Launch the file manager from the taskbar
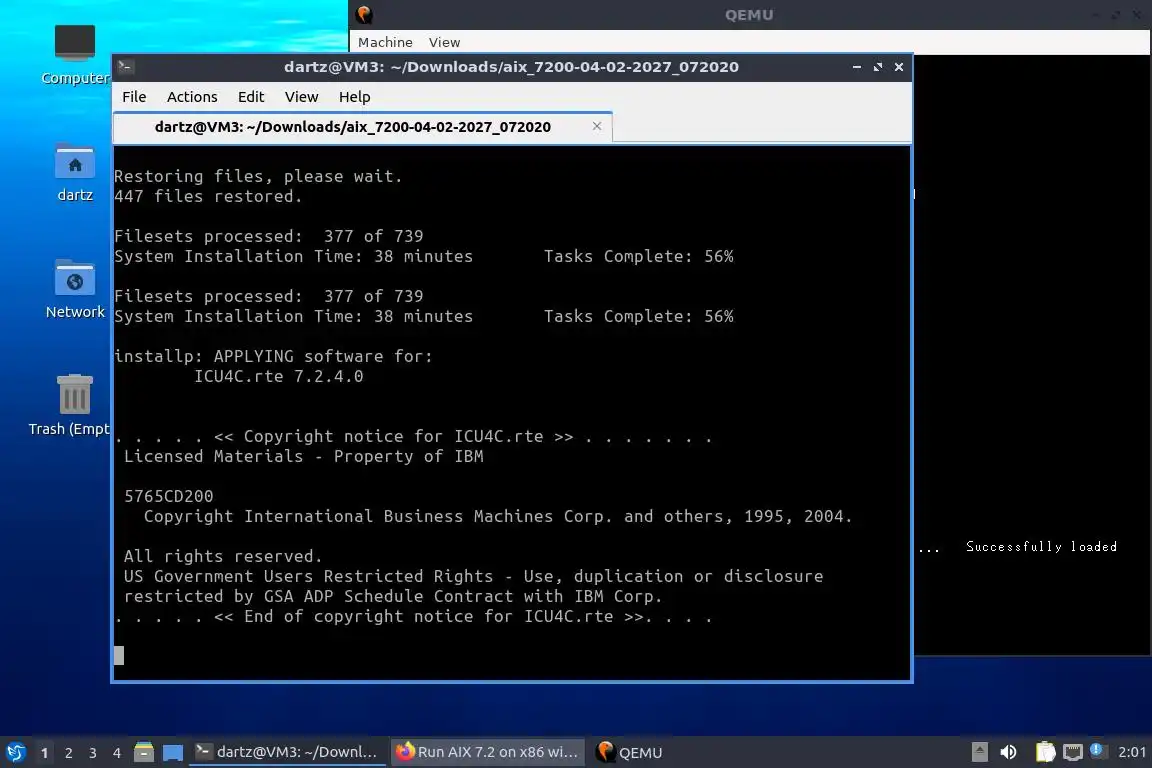The image size is (1152, 768). coord(144,752)
